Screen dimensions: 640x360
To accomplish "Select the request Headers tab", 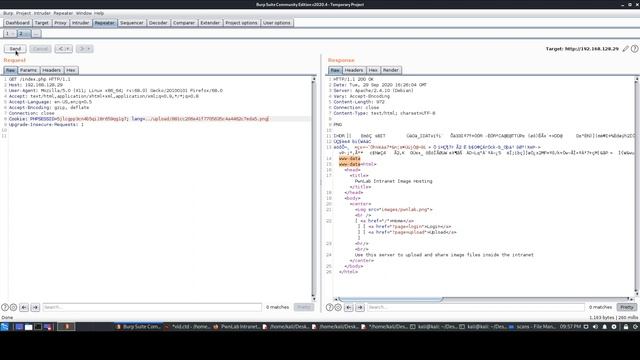I will (x=51, y=70).
